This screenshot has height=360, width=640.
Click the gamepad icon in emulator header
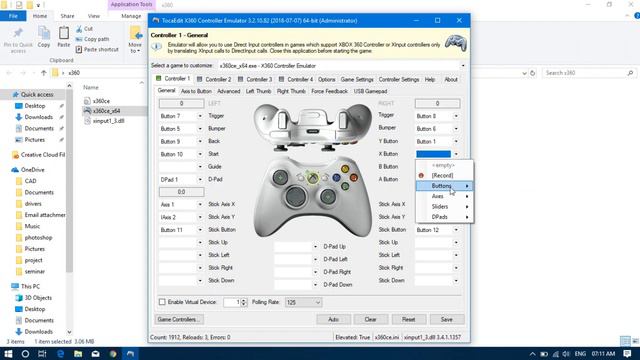coord(456,43)
